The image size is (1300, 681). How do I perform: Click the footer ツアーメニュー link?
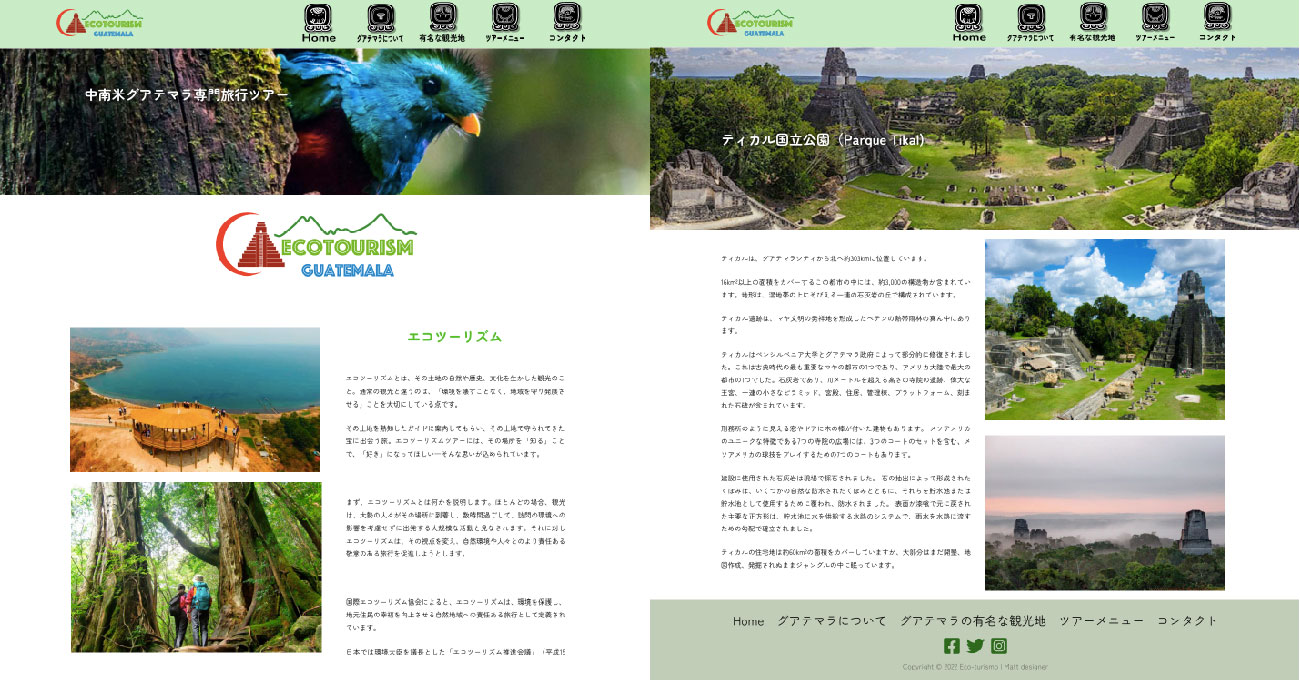[x=1101, y=621]
